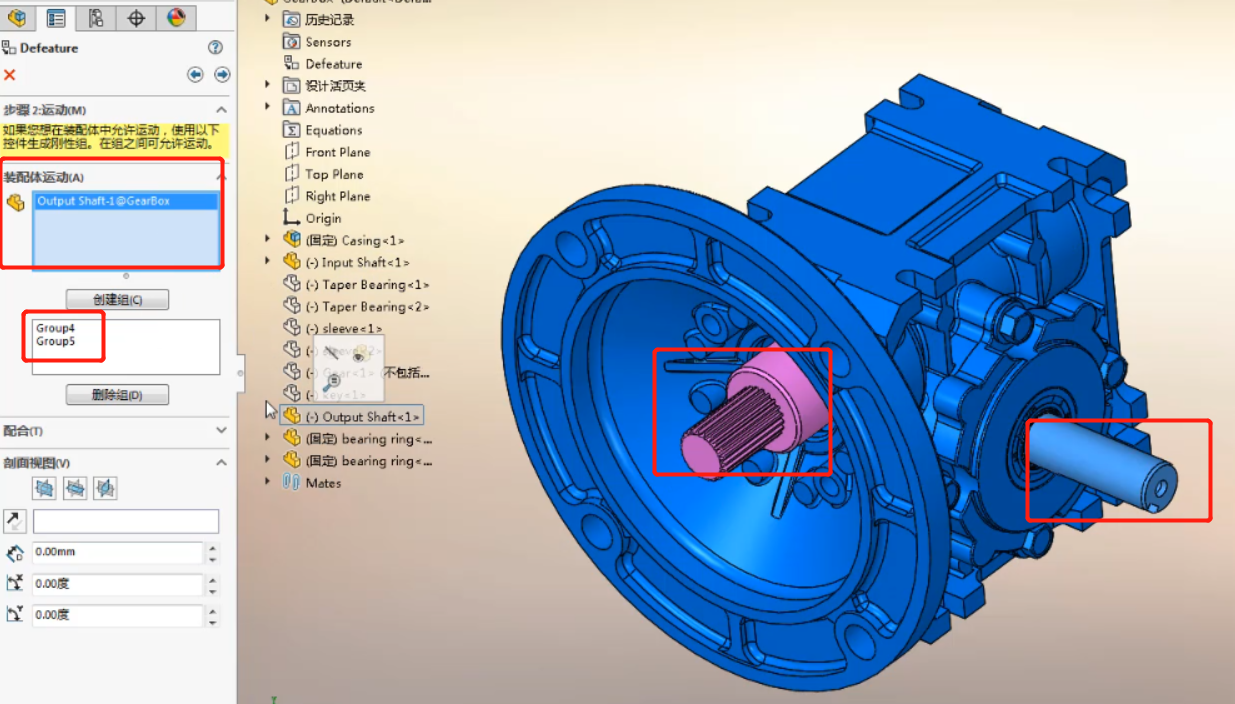The width and height of the screenshot is (1235, 704).
Task: Select Front Plane in the feature tree
Action: [x=337, y=152]
